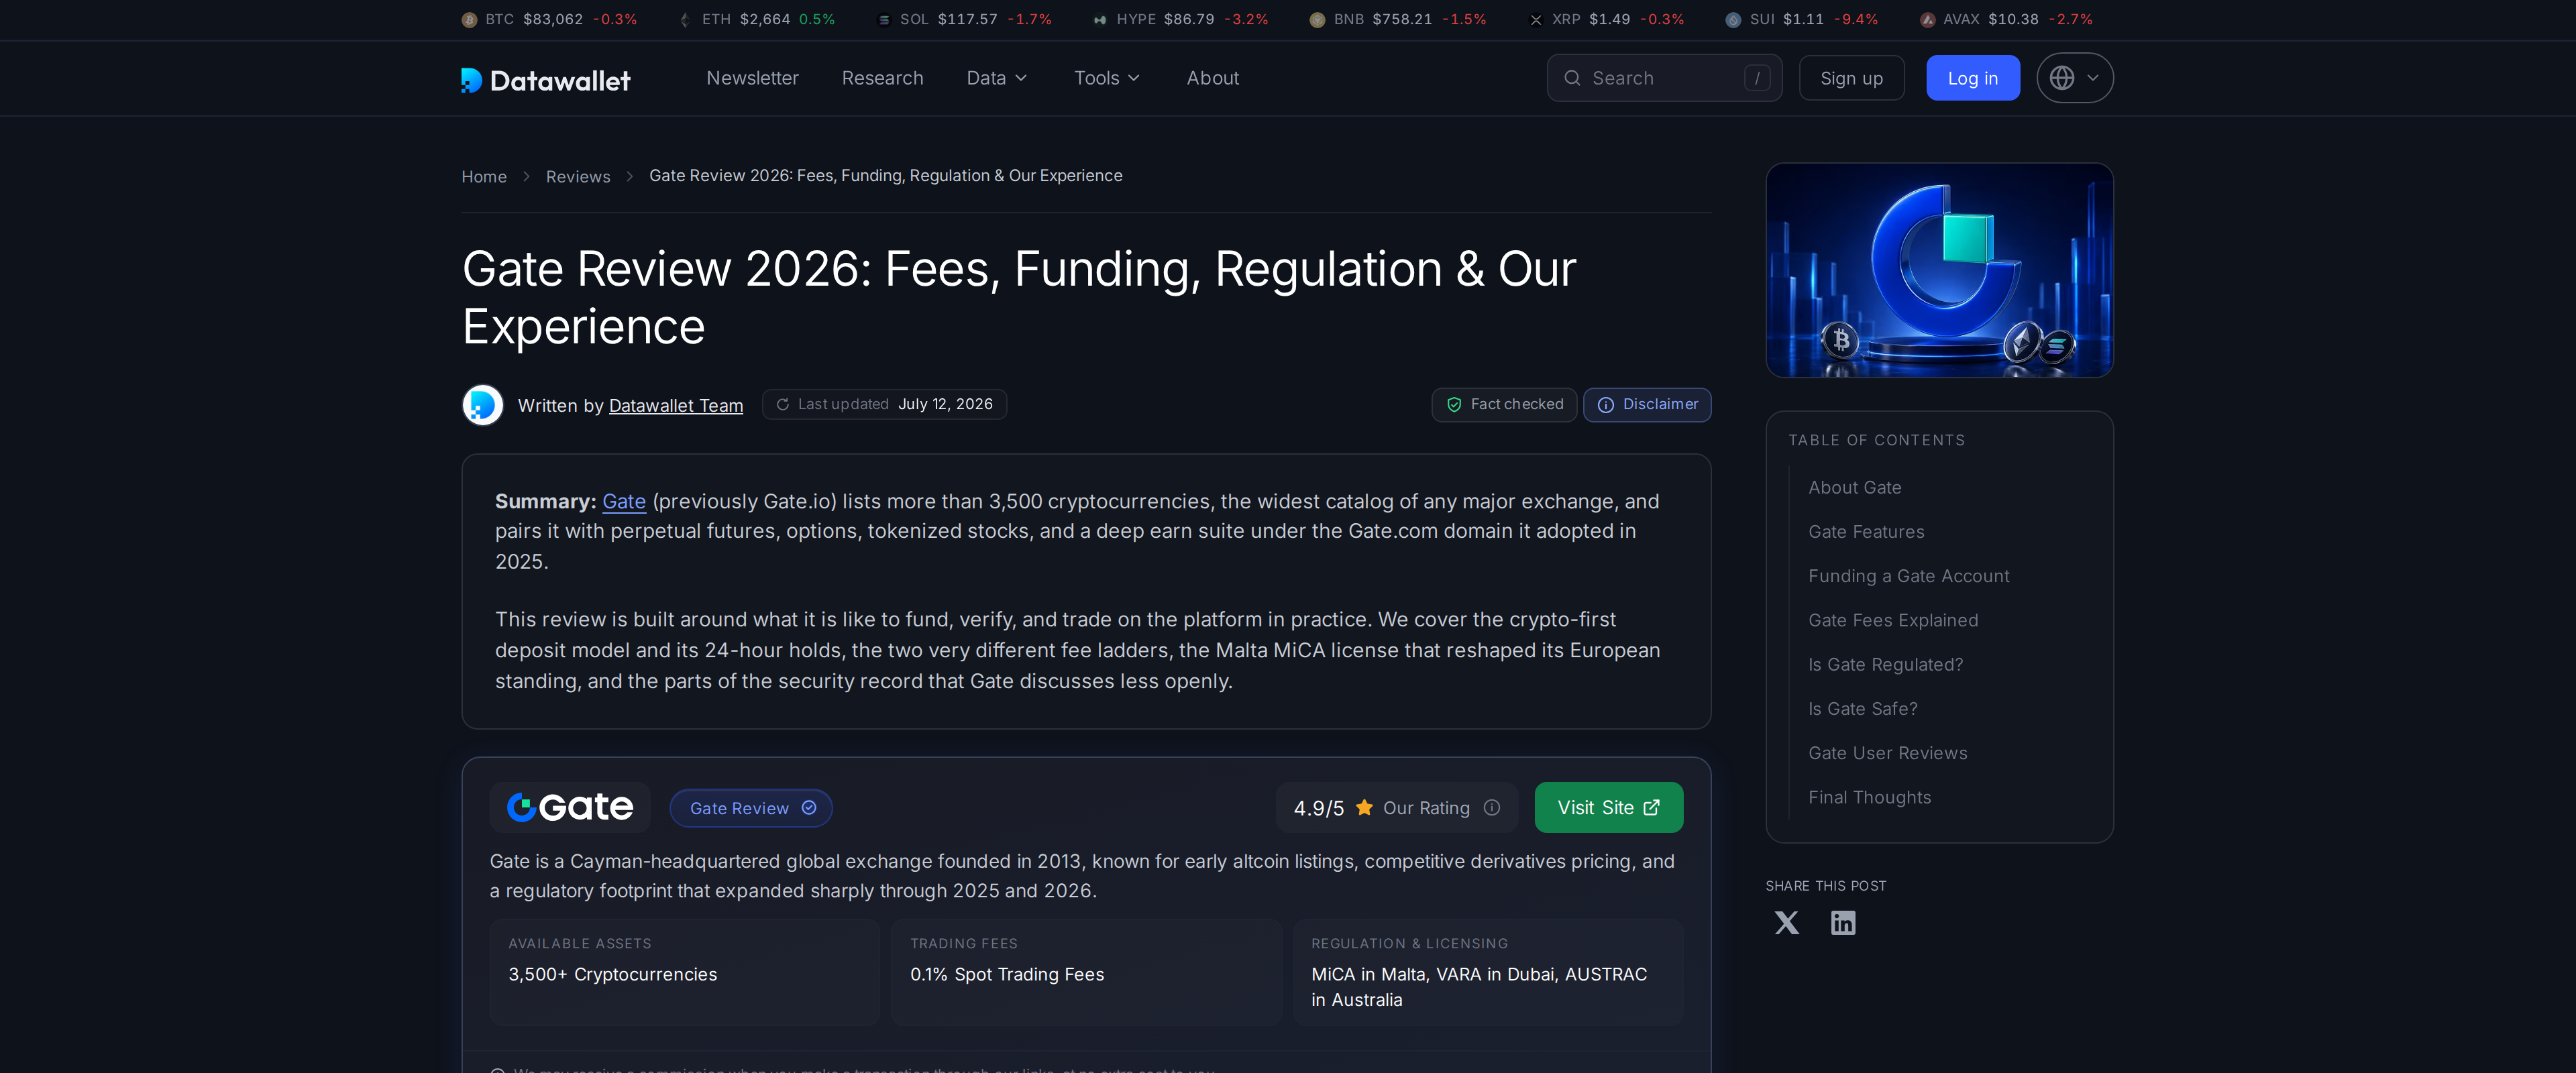Jump to Is Gate Regulated? section
The height and width of the screenshot is (1073, 2576).
[1885, 665]
